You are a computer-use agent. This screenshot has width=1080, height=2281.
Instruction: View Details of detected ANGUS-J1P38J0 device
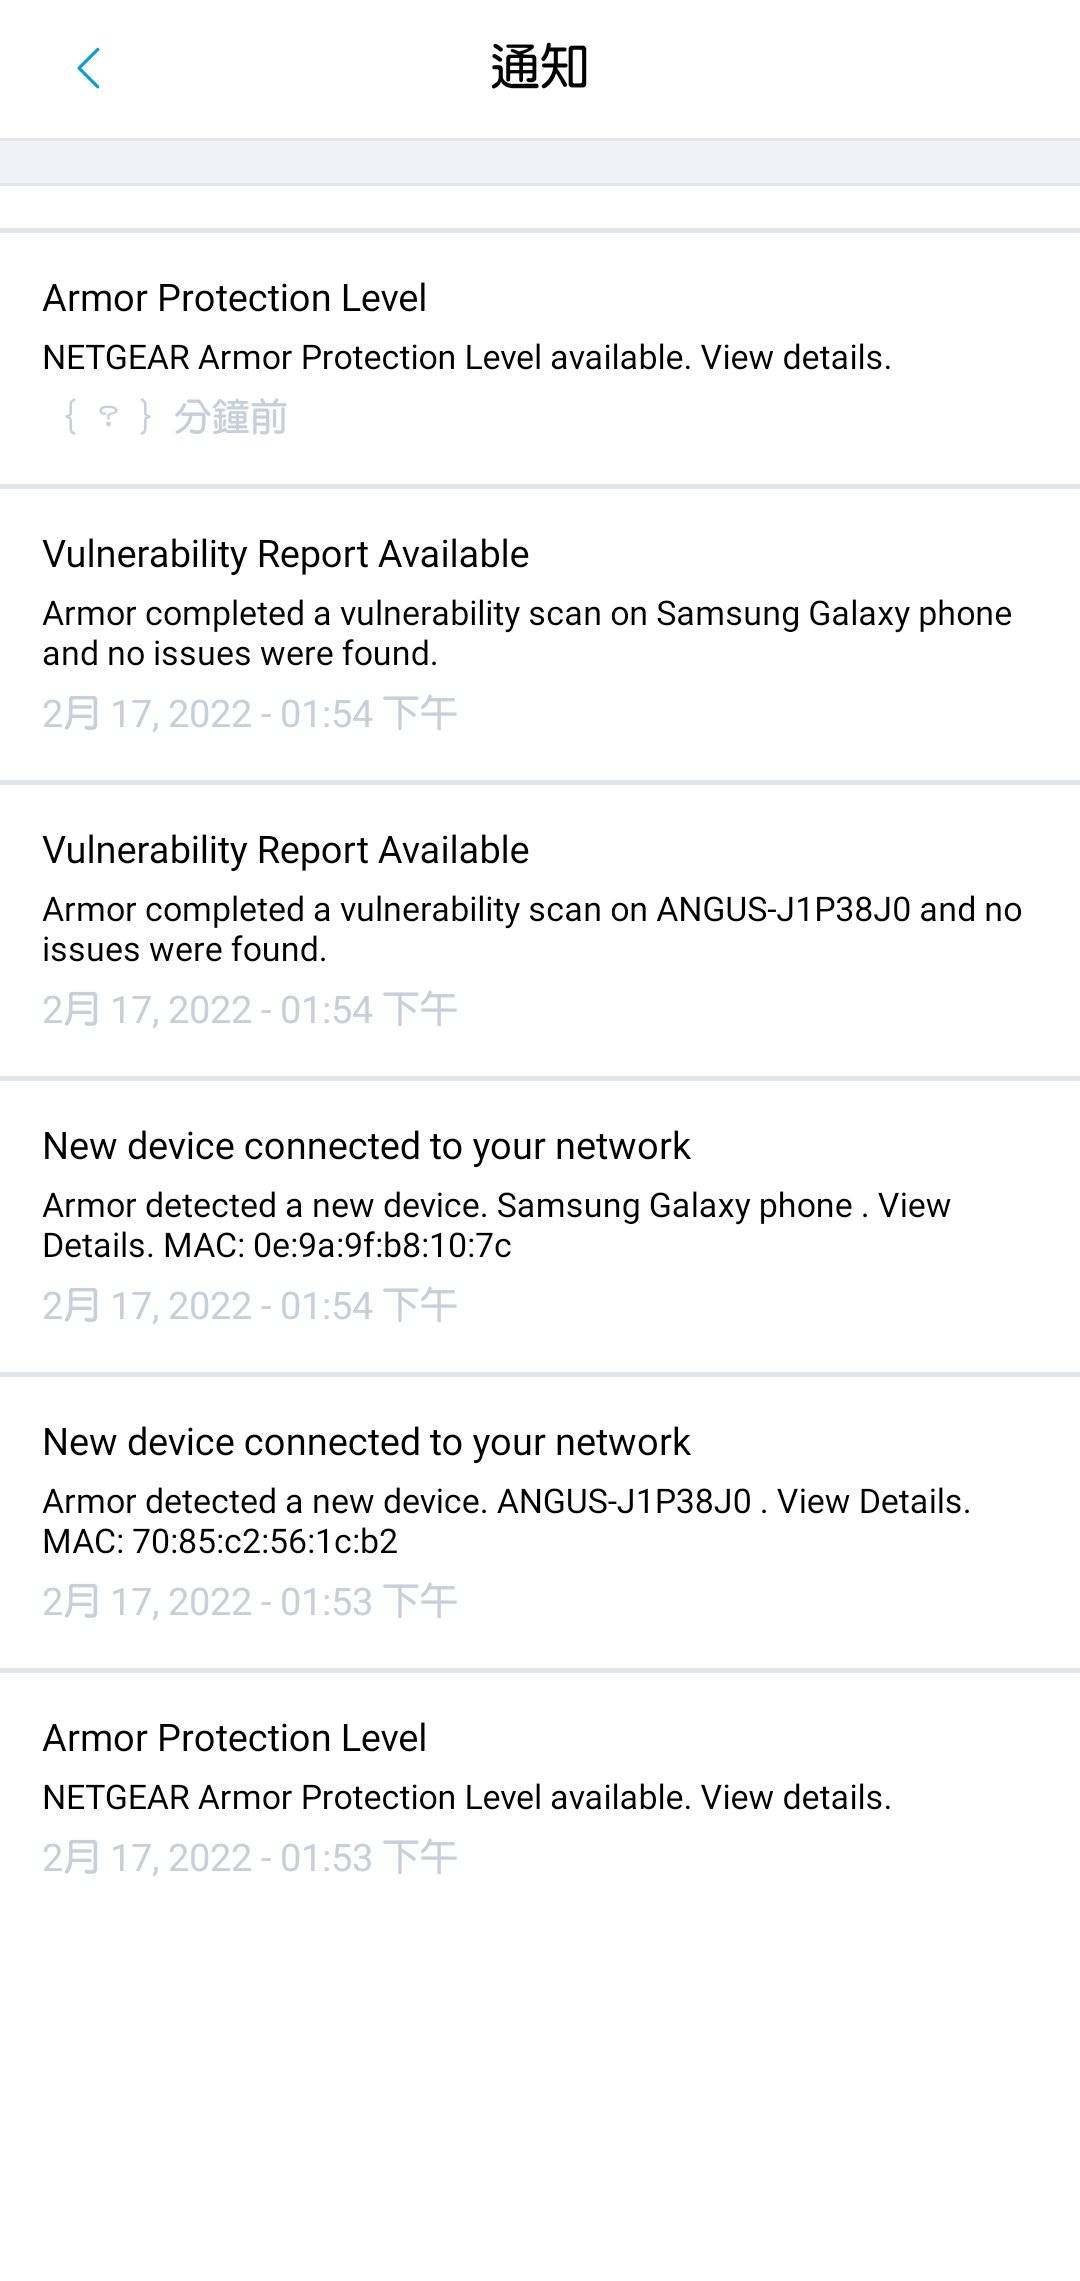tap(872, 1502)
